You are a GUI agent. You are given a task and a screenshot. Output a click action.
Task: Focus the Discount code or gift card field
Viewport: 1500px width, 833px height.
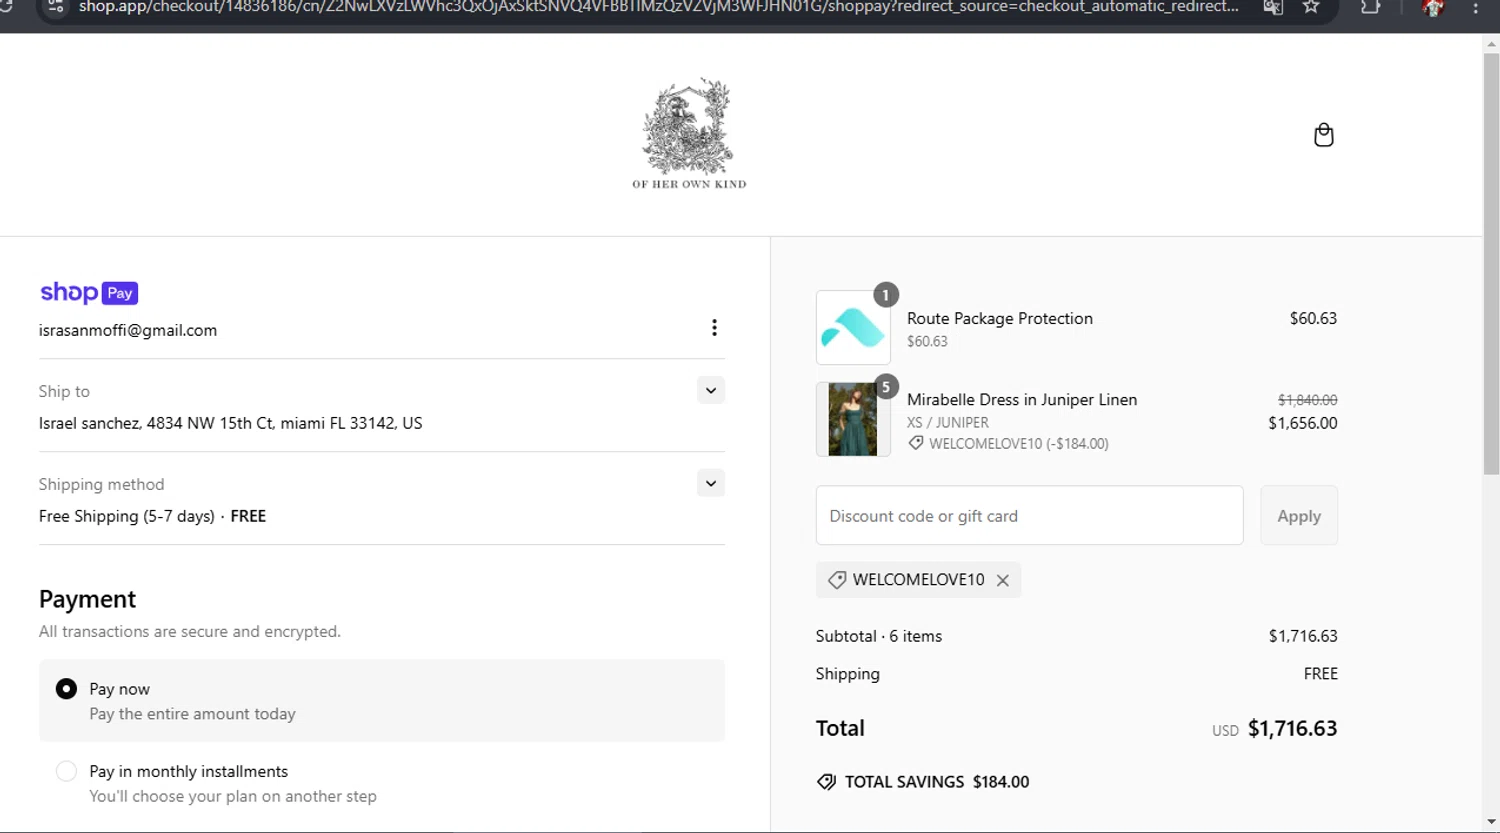click(x=1029, y=516)
